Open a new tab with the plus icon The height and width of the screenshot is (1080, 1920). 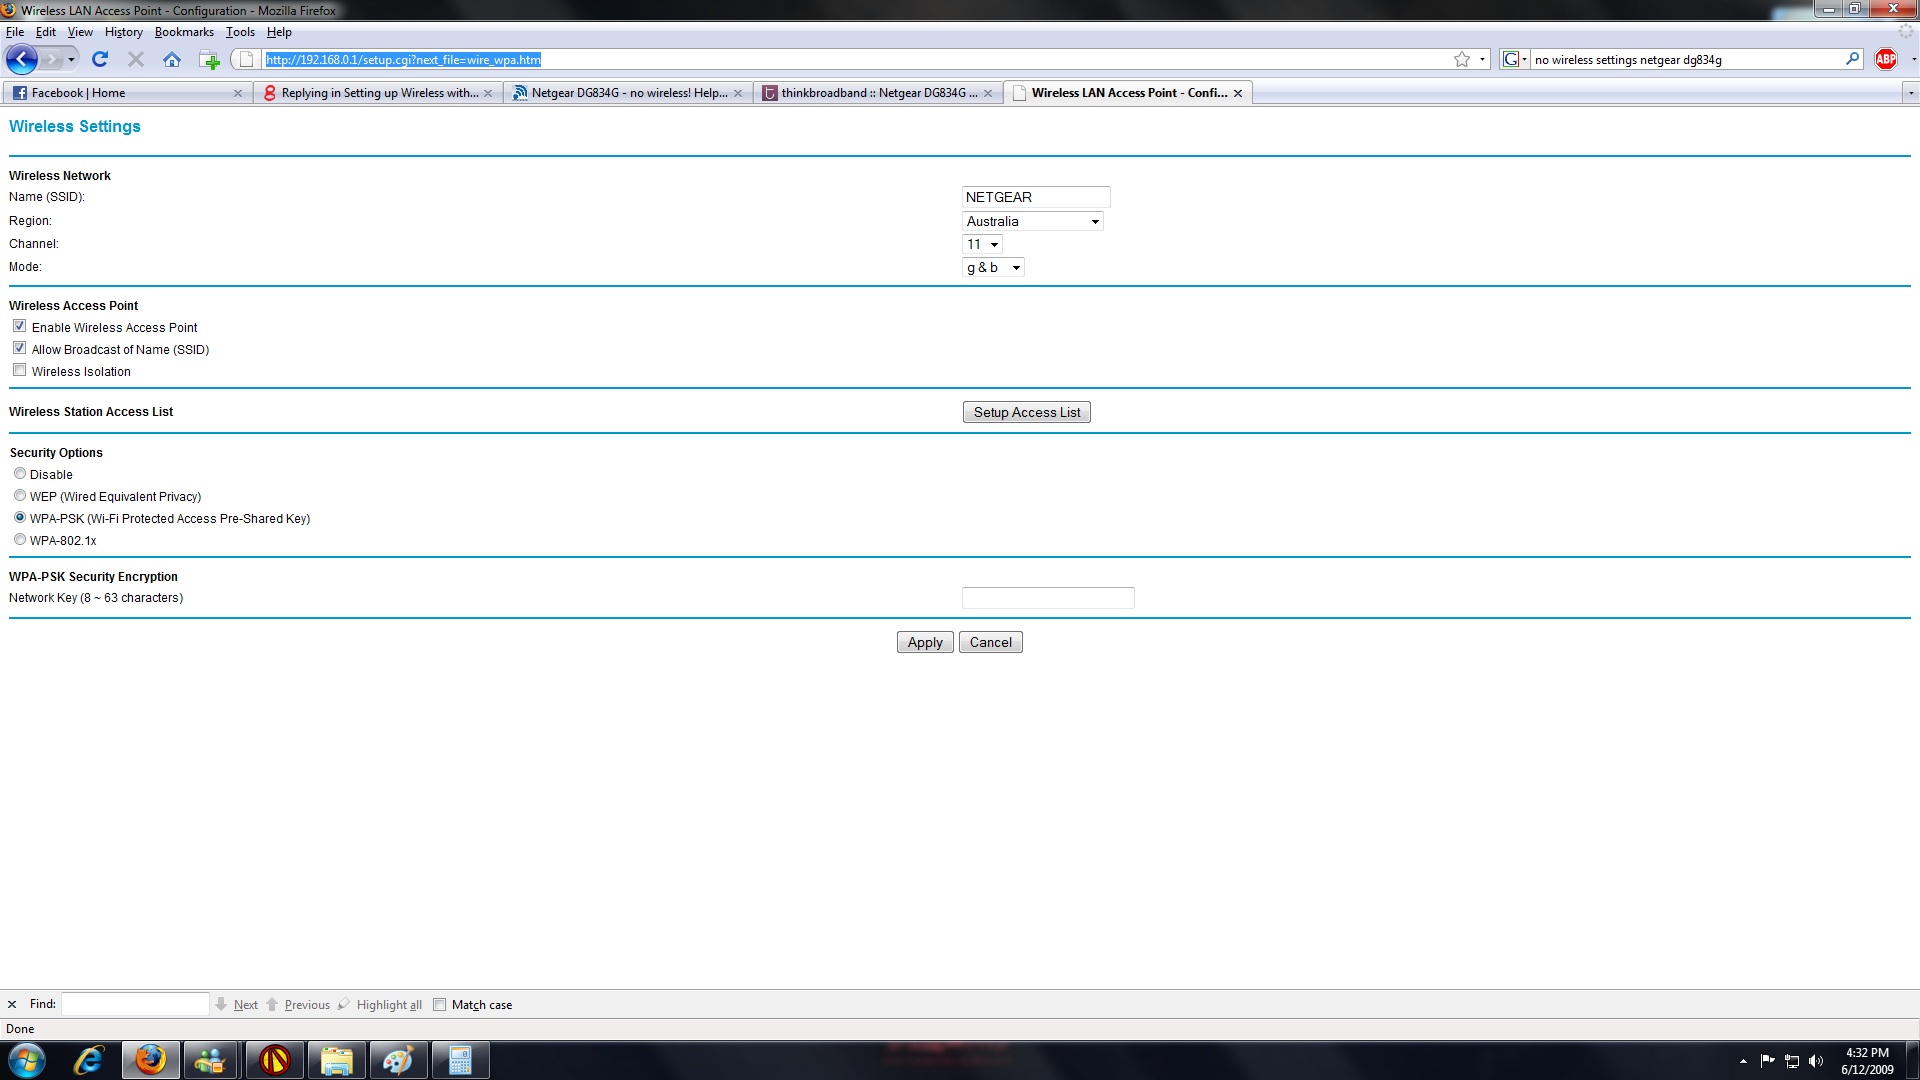click(x=209, y=60)
